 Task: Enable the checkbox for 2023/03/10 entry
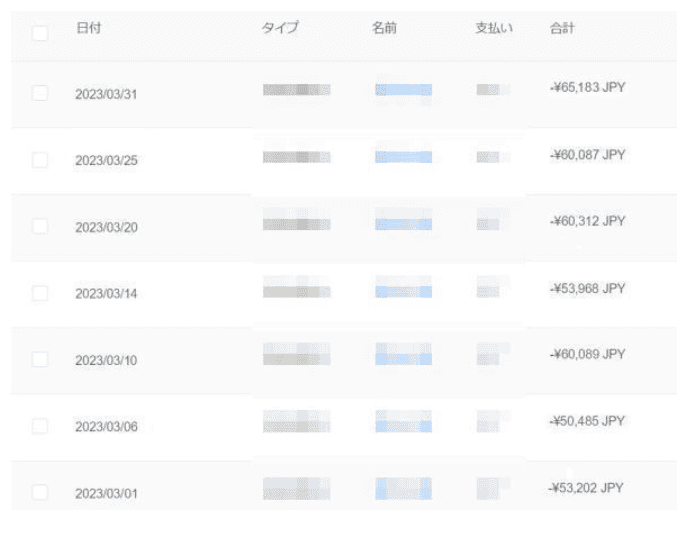click(40, 359)
